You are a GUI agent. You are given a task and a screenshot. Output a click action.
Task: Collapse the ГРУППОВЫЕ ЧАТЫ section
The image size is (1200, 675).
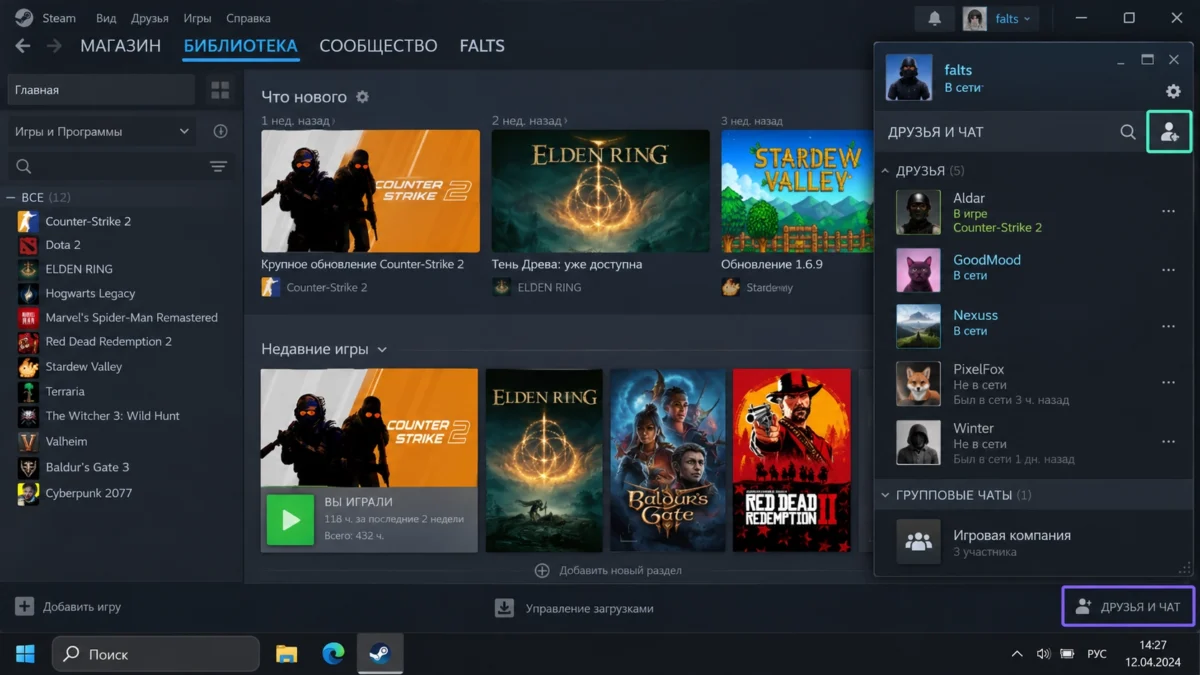(885, 495)
